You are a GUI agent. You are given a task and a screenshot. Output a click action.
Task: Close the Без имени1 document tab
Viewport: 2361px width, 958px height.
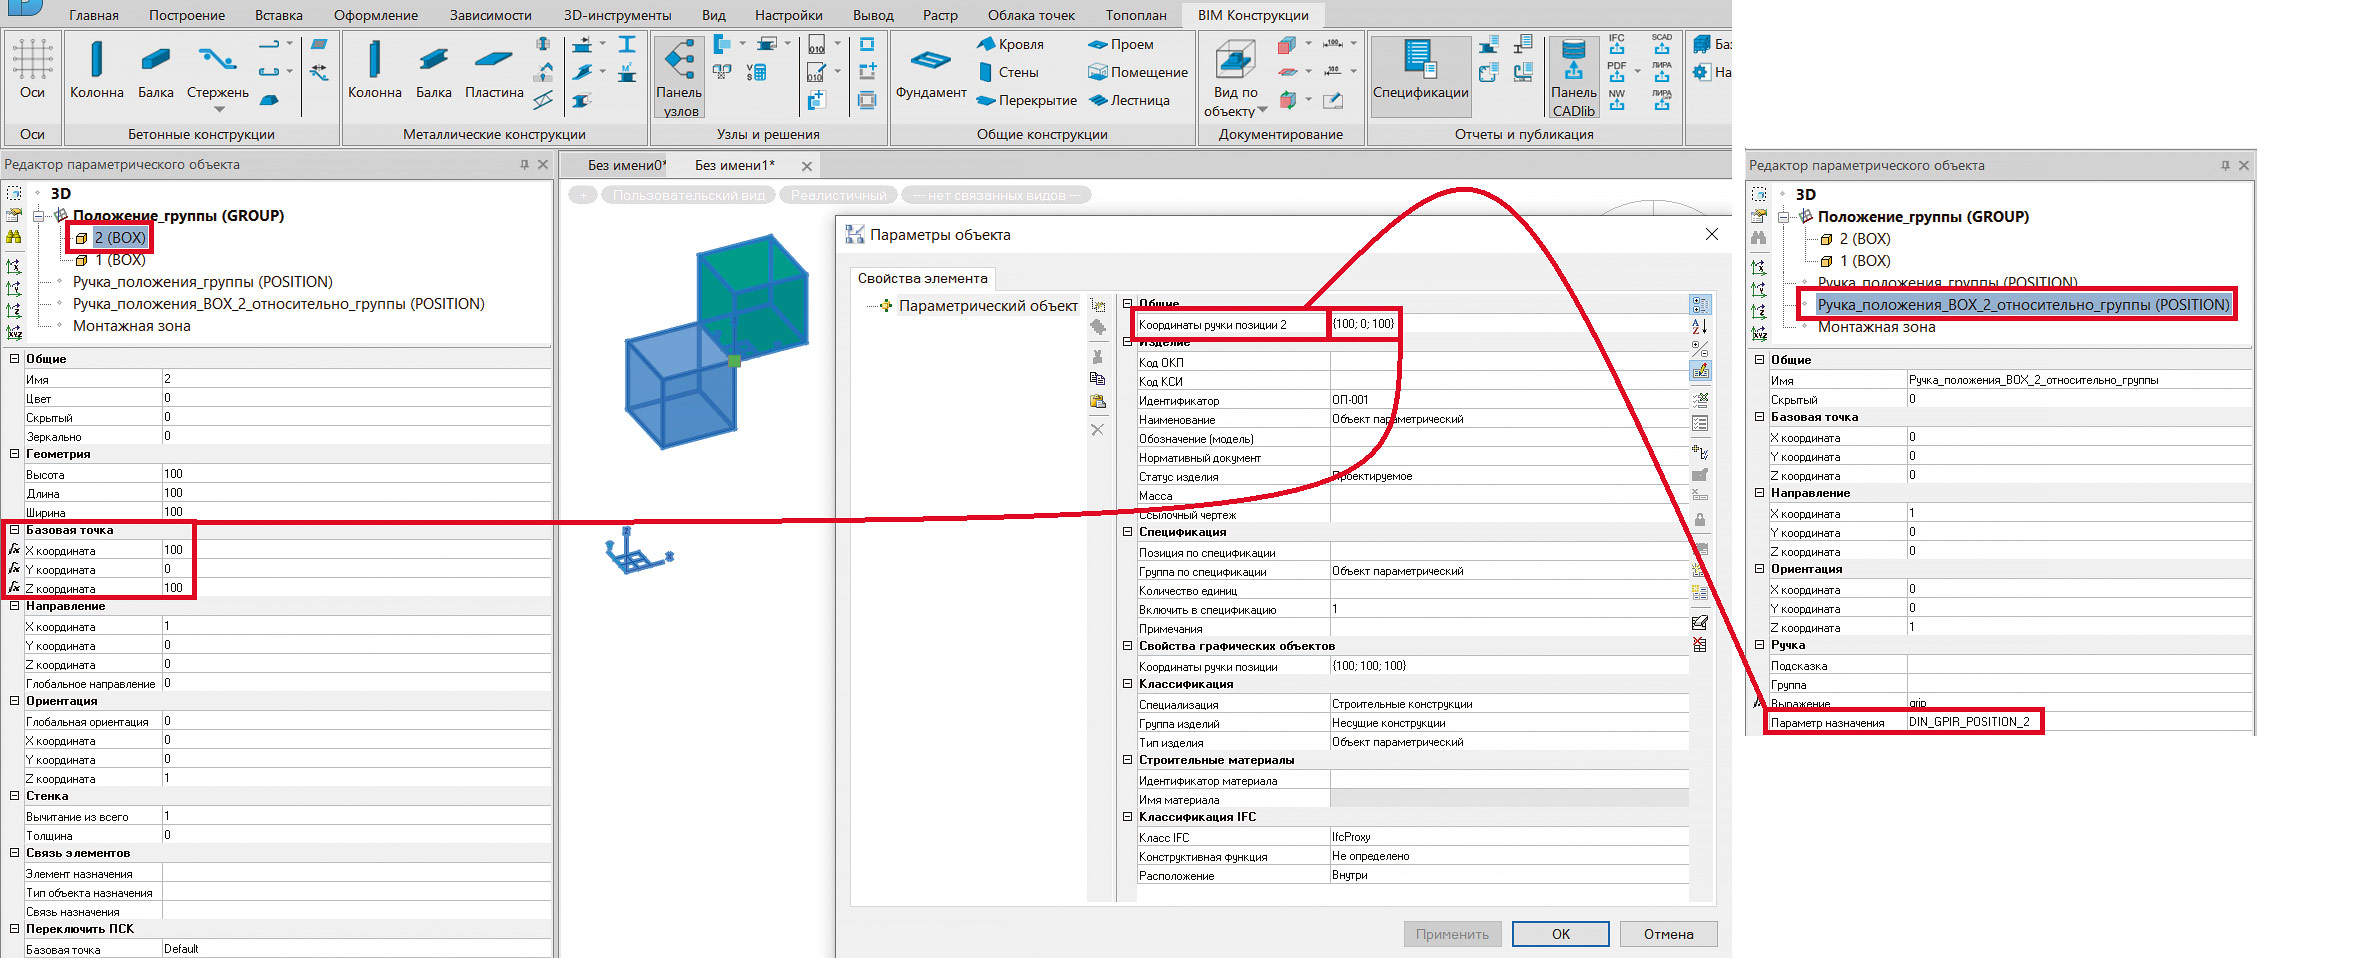coord(806,166)
